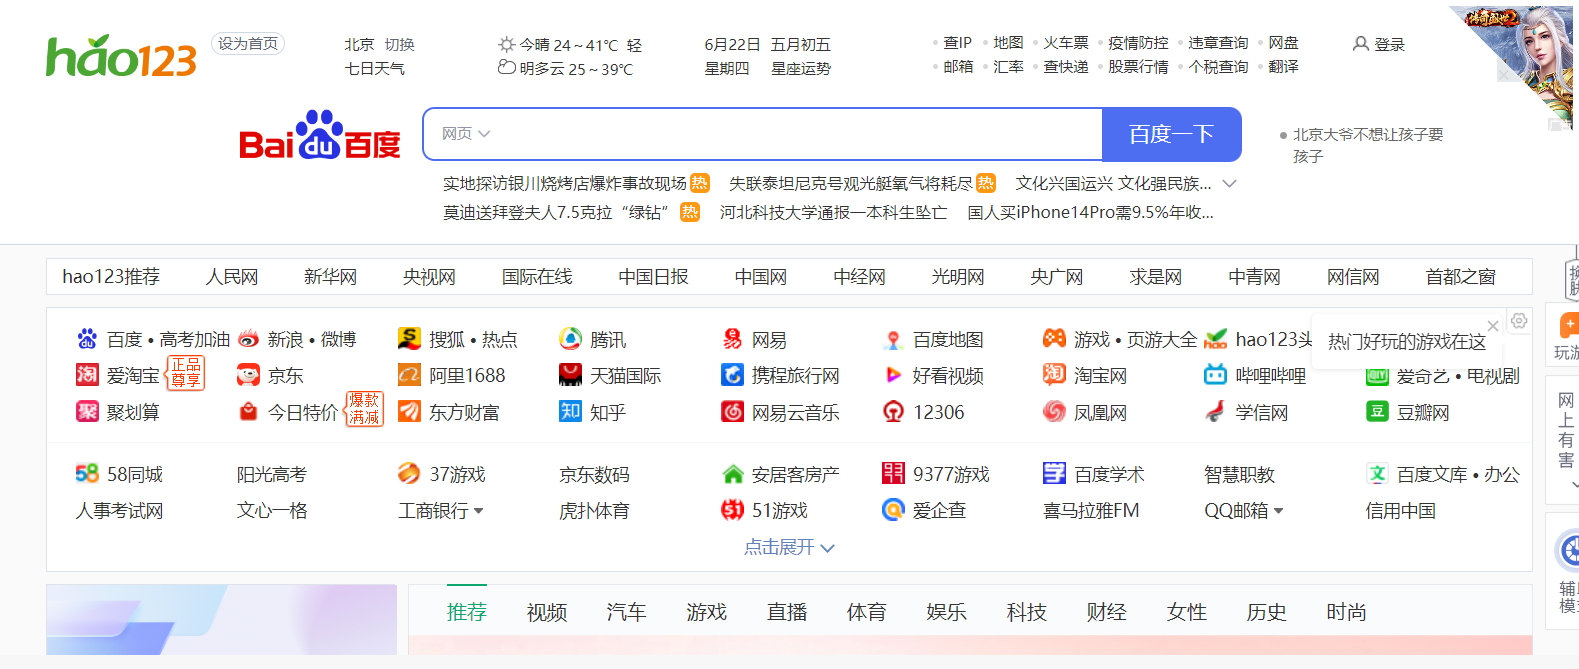Image resolution: width=1579 pixels, height=669 pixels.
Task: Click the 凤凰网 icon
Action: [1054, 411]
